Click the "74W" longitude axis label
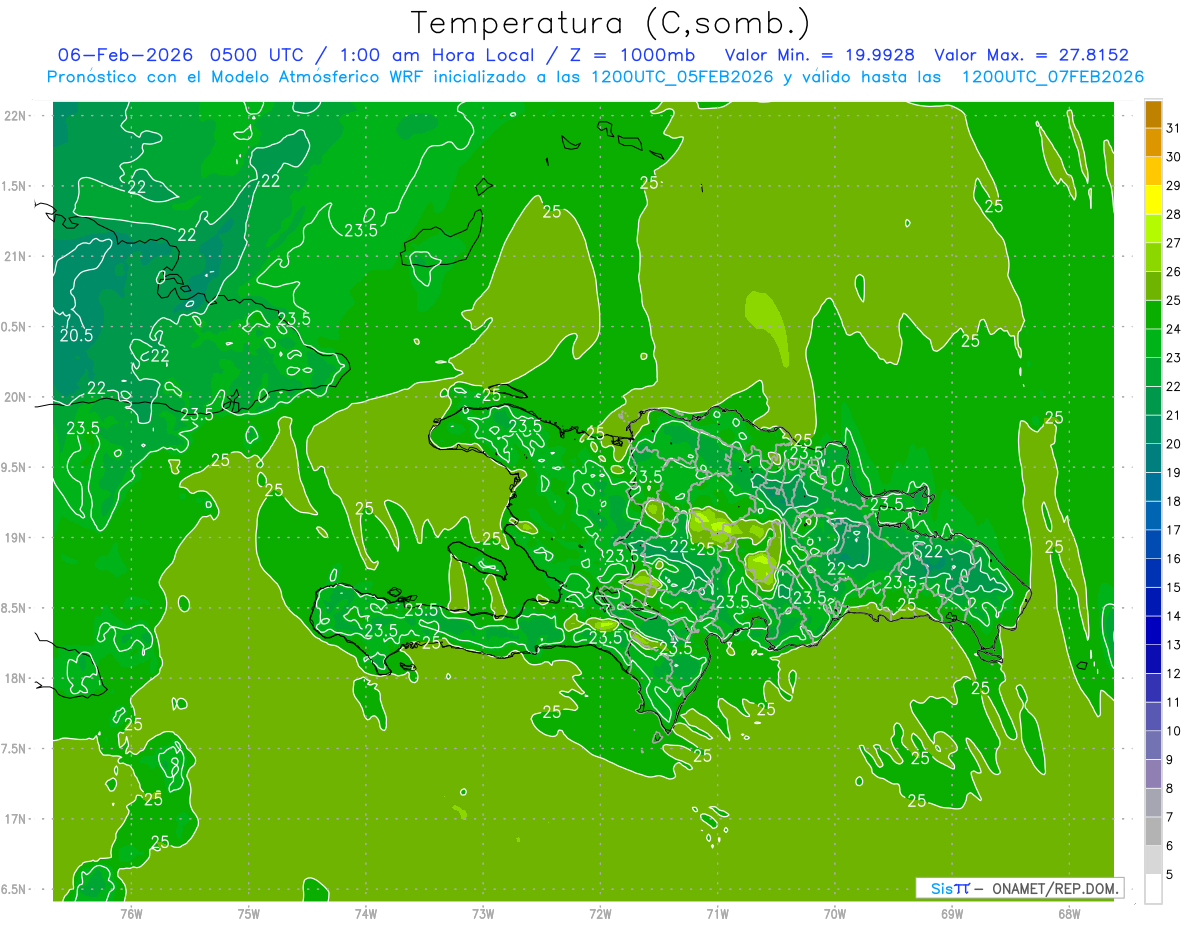 [x=365, y=913]
